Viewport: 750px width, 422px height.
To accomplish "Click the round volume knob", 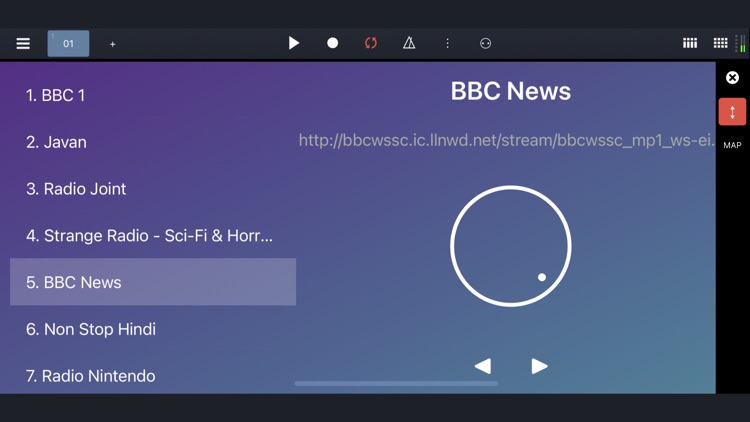I will click(x=511, y=246).
